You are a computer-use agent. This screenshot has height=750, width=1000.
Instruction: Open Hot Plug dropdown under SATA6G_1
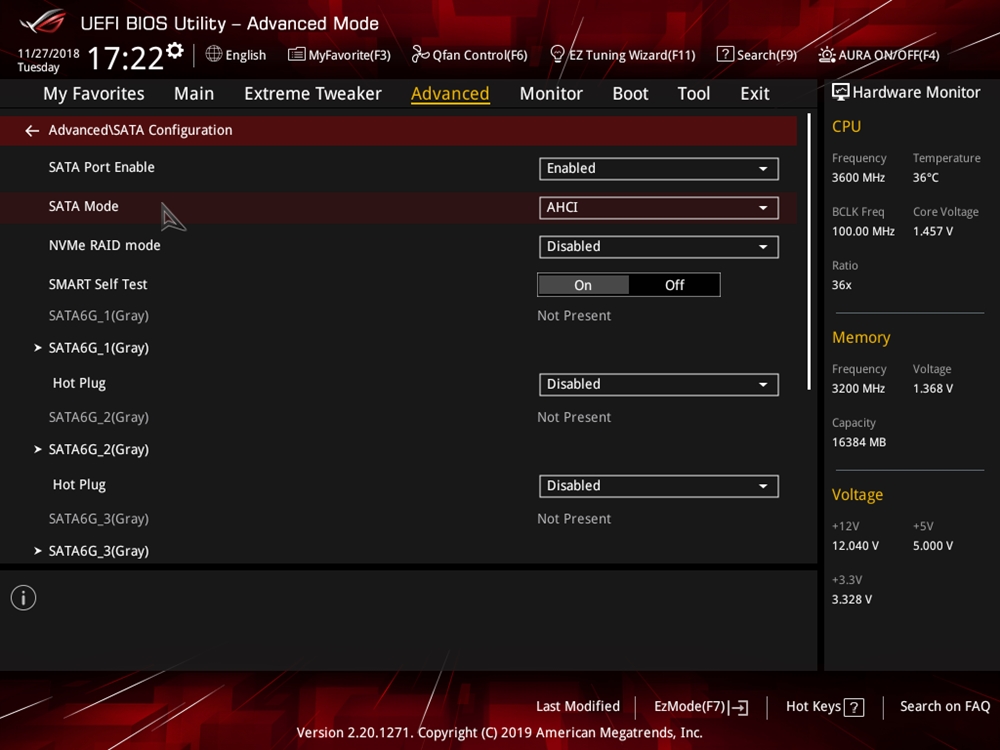[659, 385]
